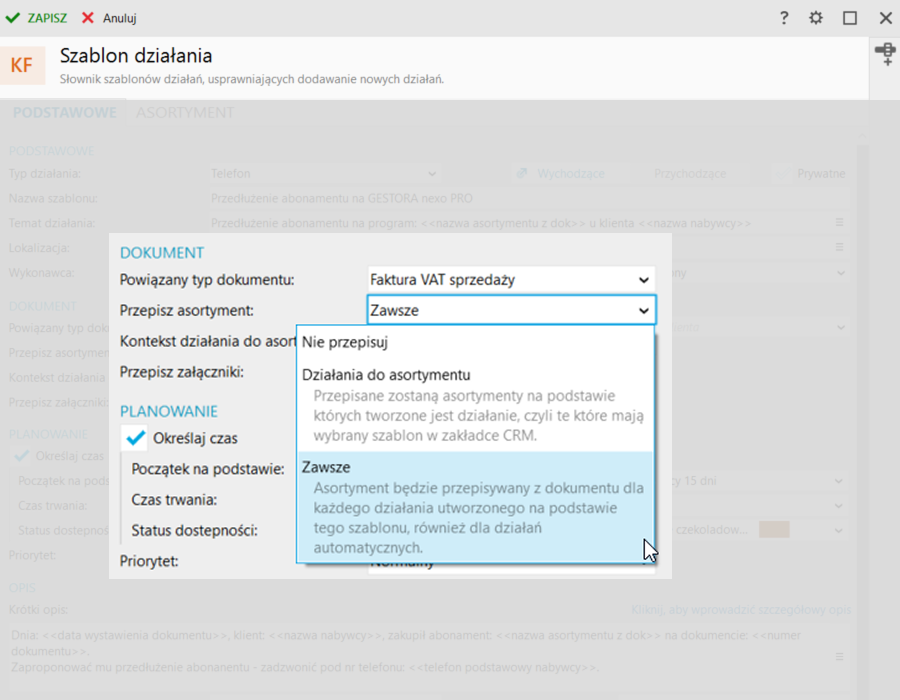The width and height of the screenshot is (900, 700).
Task: Expand the Powiązany typ dokumentu dropdown
Action: click(x=643, y=280)
